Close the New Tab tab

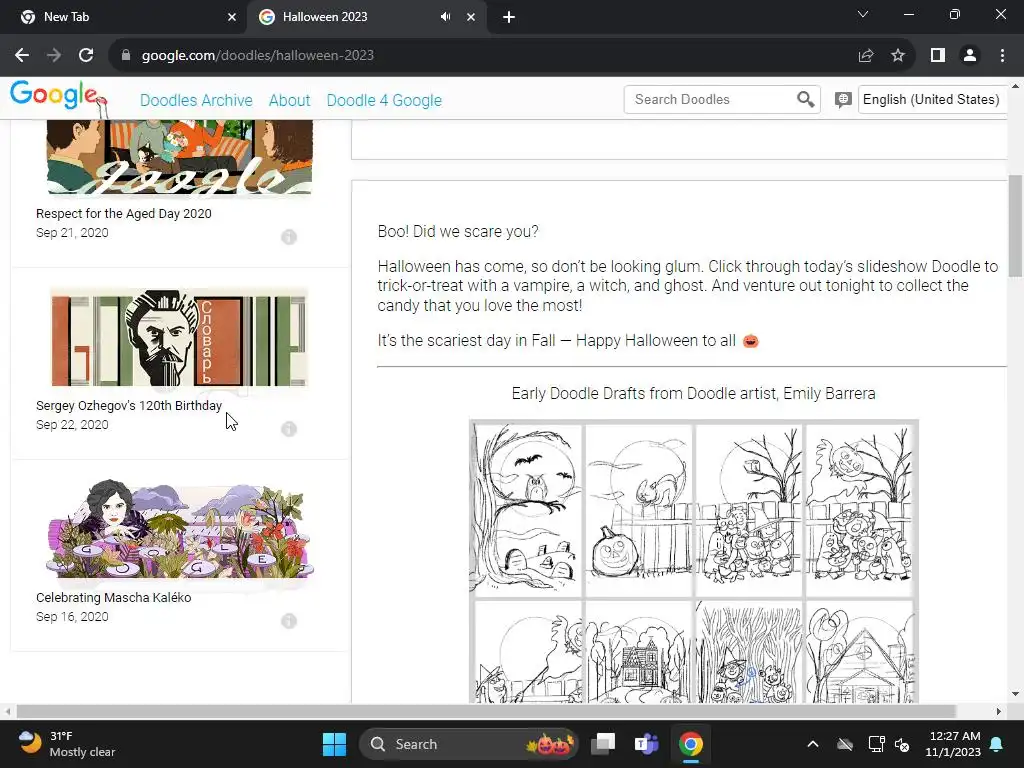coord(232,18)
